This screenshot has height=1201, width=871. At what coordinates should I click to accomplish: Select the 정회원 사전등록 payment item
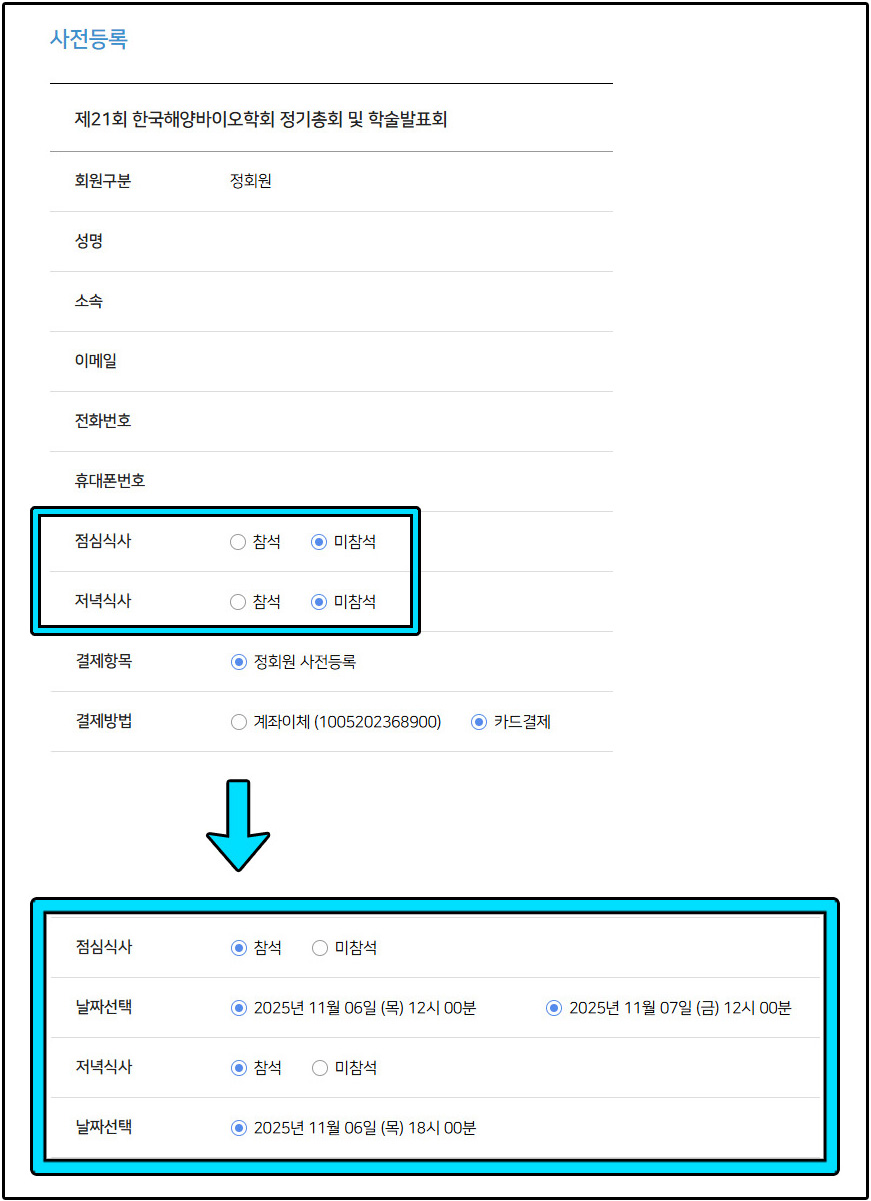238,662
